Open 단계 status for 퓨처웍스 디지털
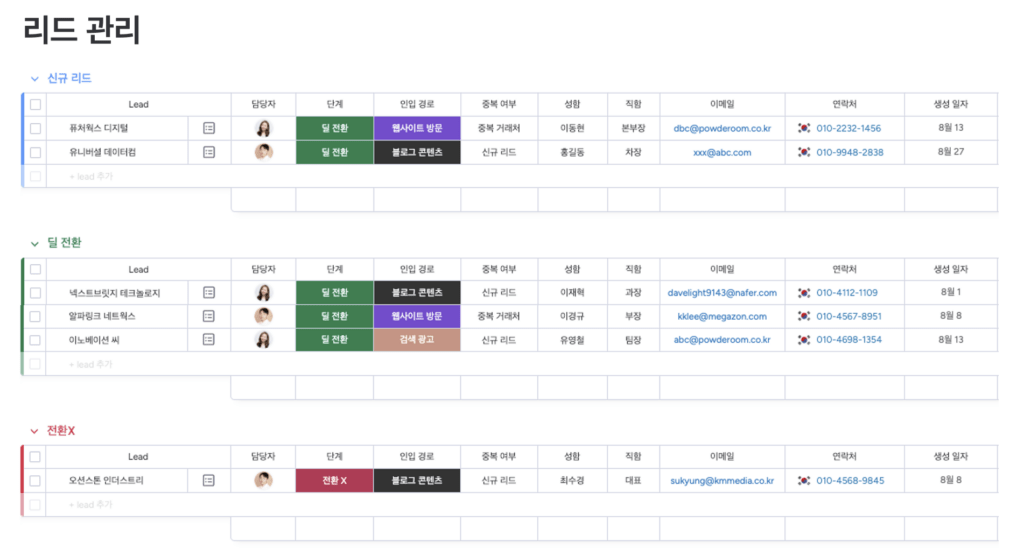This screenshot has width=1024, height=549. (x=334, y=129)
